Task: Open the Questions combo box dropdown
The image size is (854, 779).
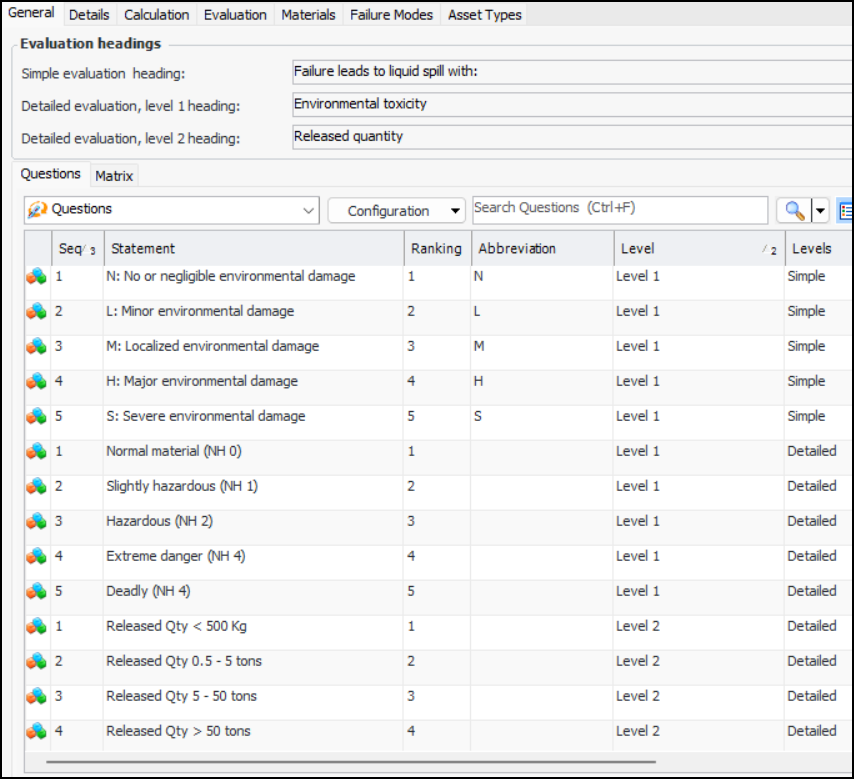Action: point(308,210)
